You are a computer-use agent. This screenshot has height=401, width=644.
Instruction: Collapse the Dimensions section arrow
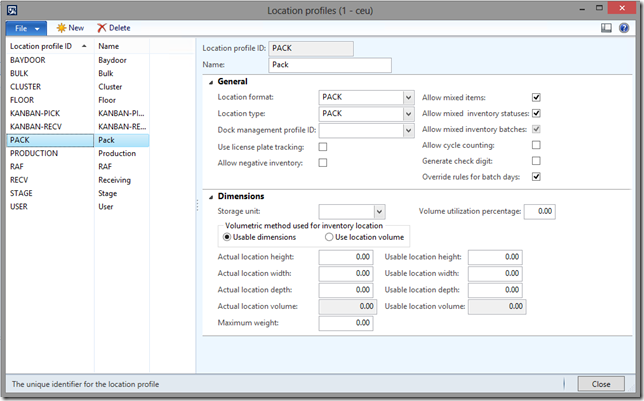[x=209, y=197]
